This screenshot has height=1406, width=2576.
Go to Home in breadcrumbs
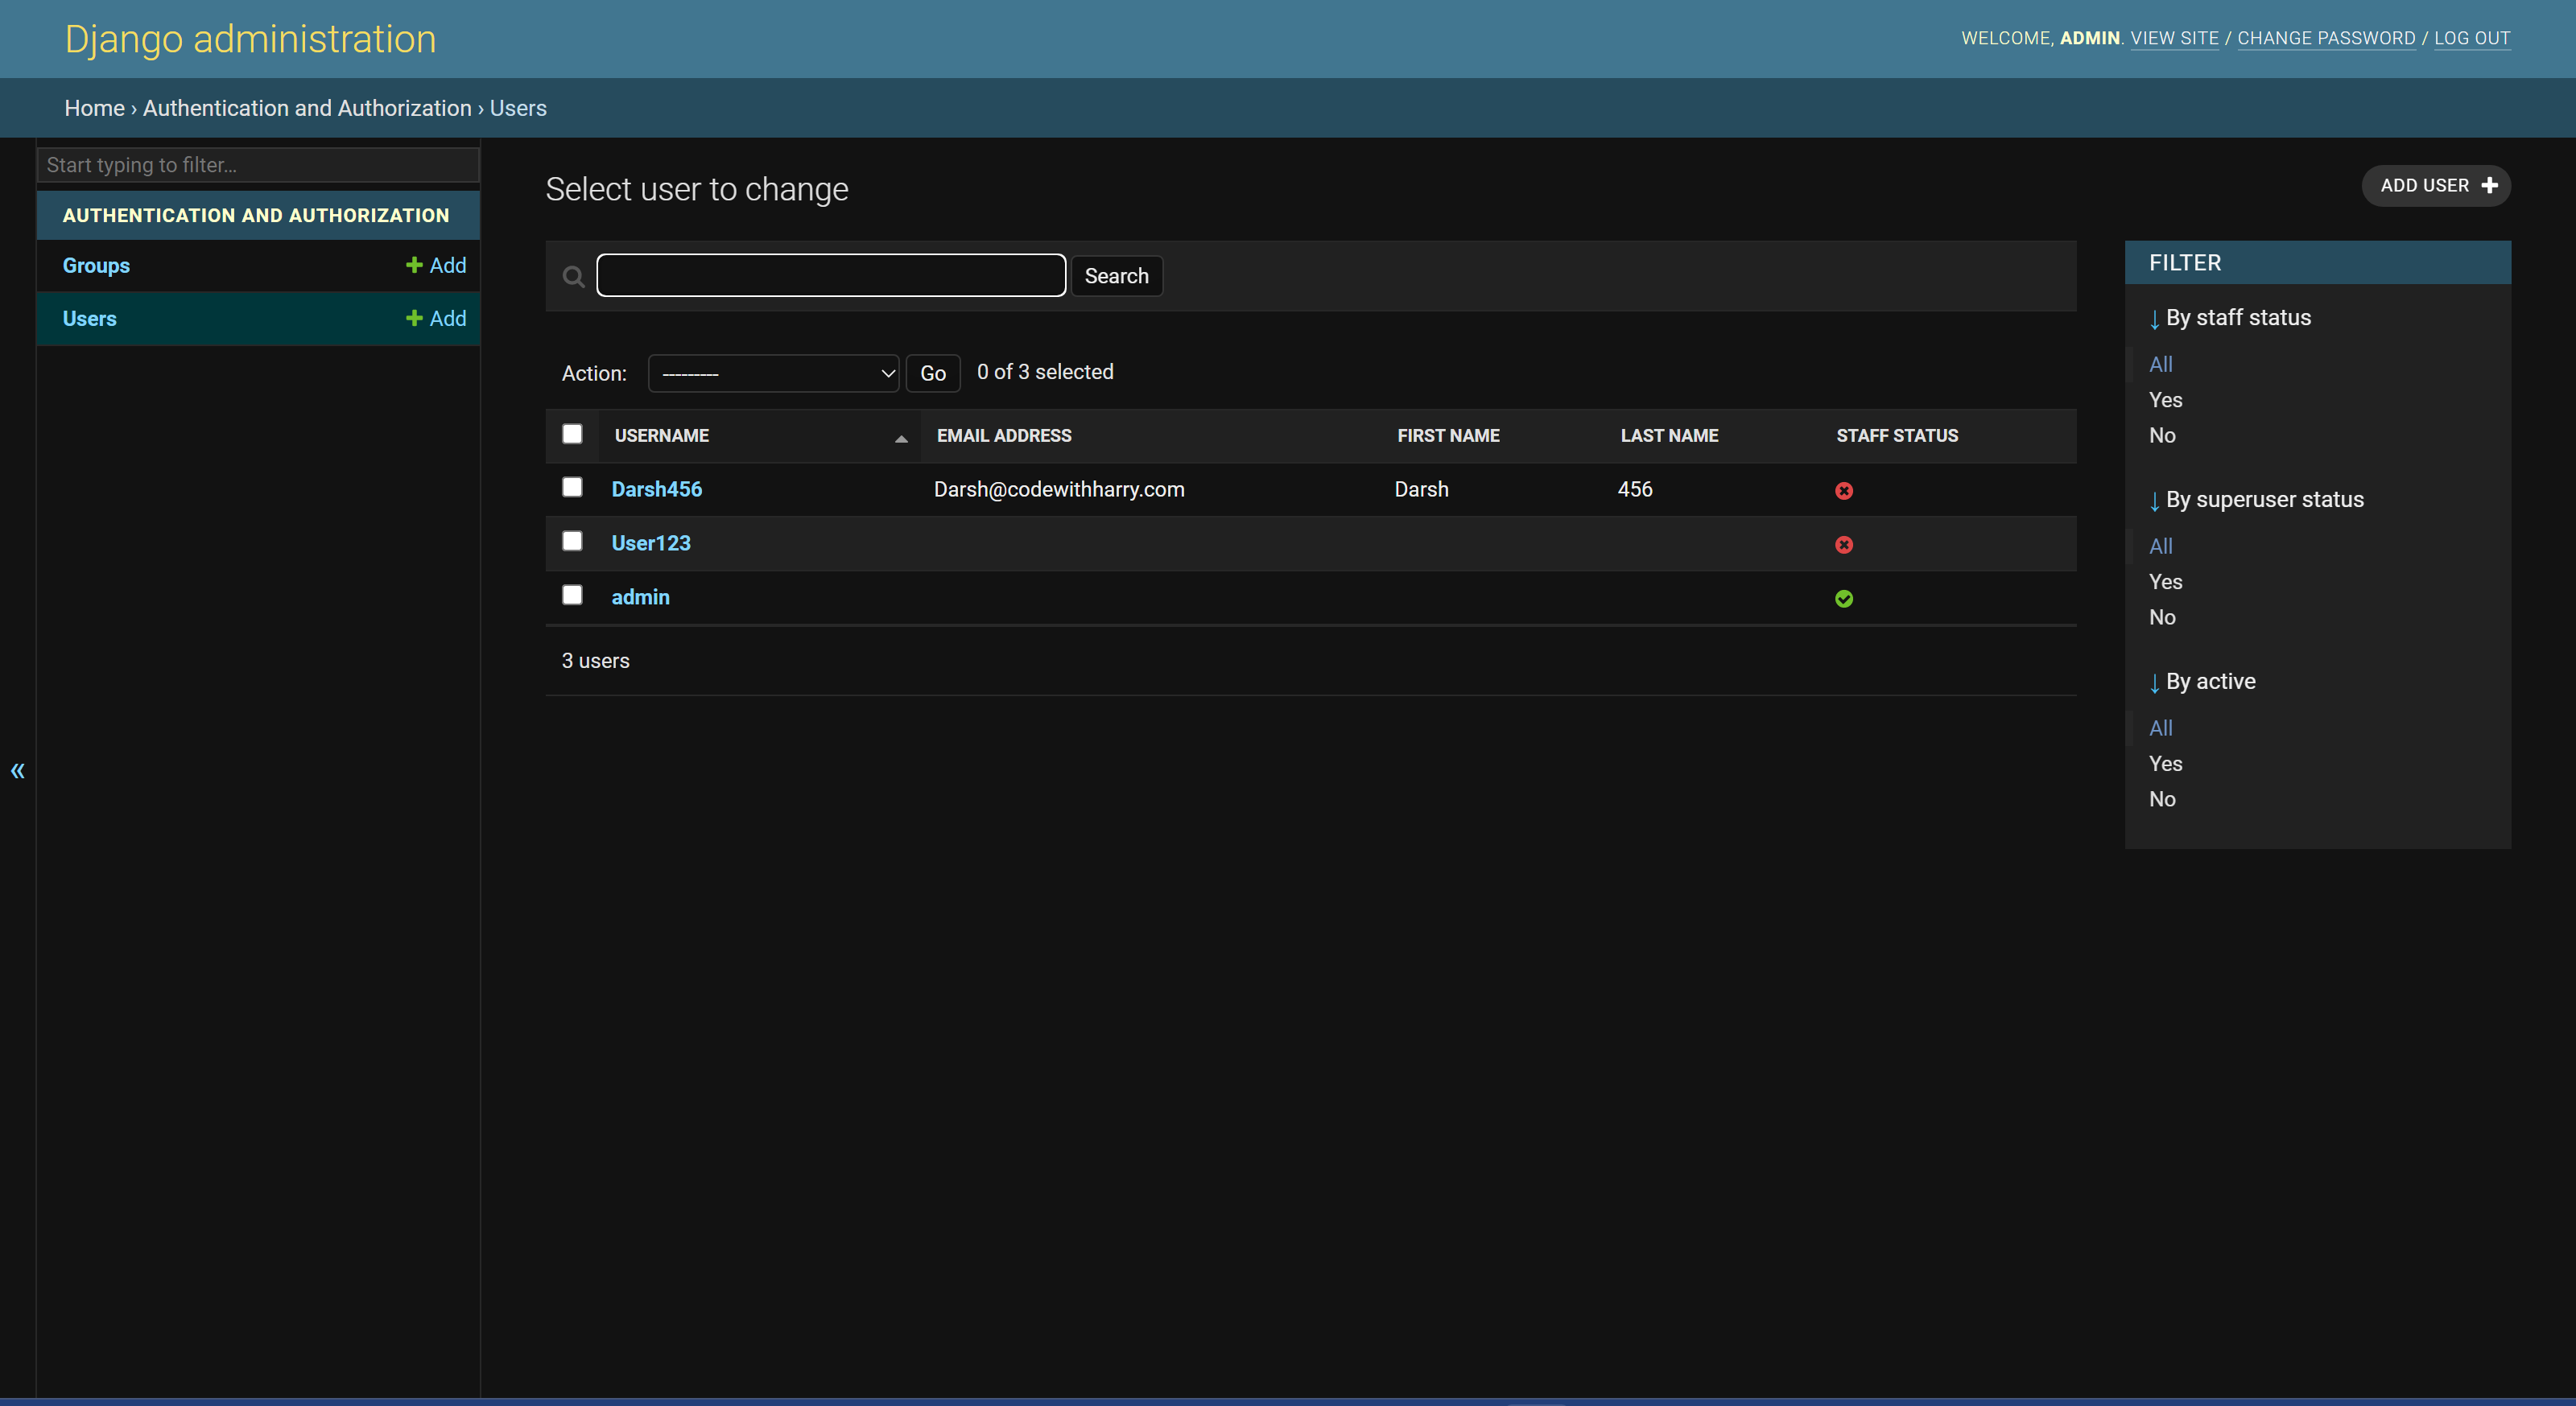click(x=94, y=108)
